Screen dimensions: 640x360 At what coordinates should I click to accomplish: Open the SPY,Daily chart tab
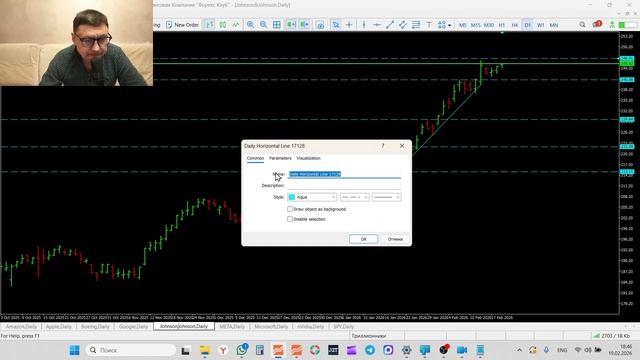344,327
